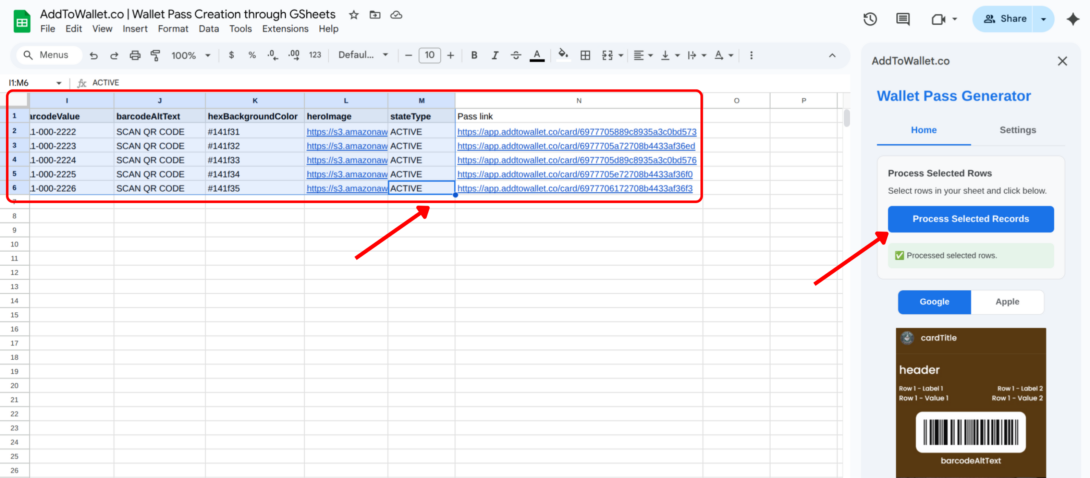The image size is (1090, 478).
Task: Activate the paint format tool
Action: [156, 56]
